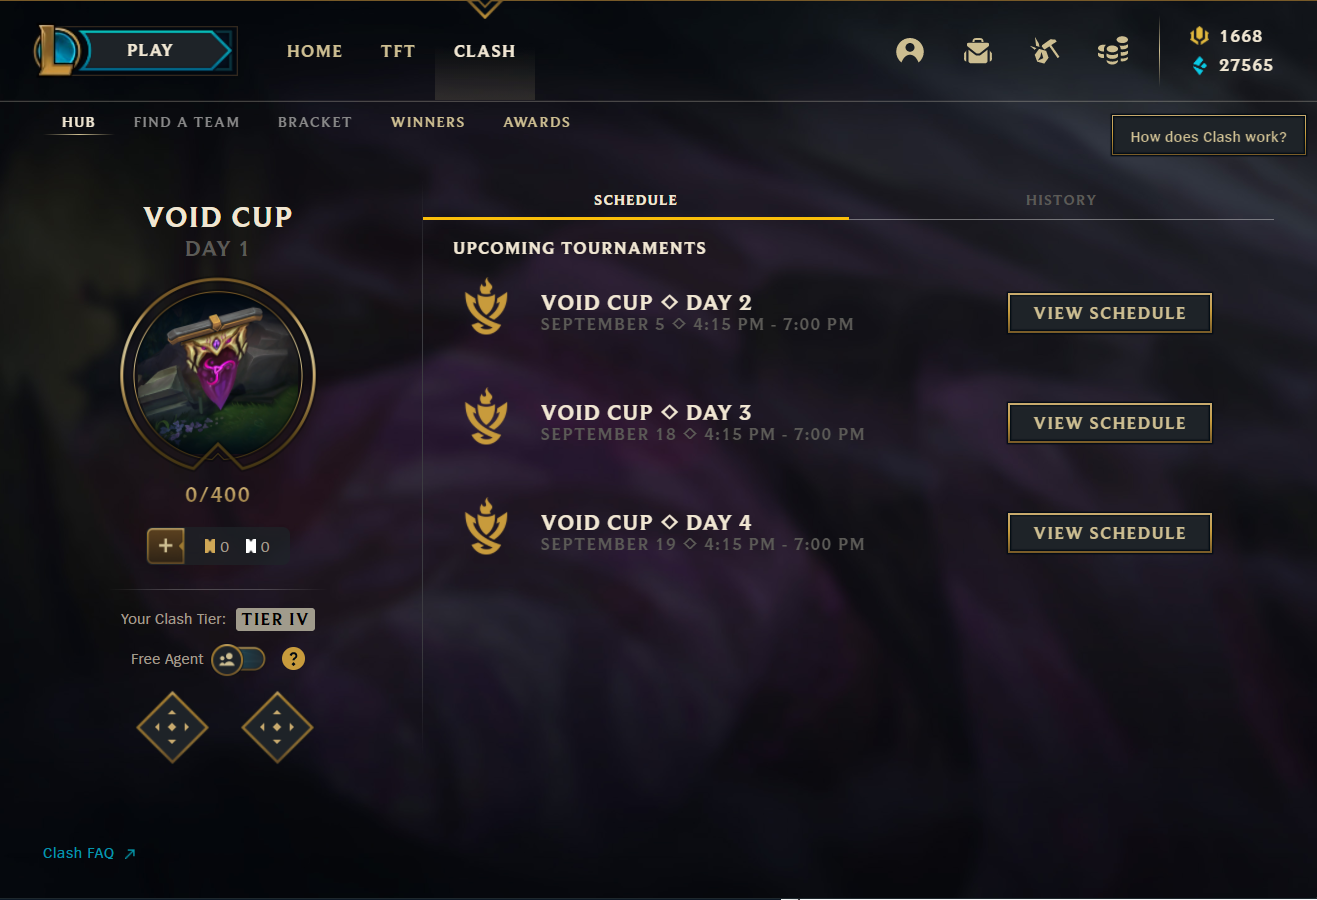This screenshot has width=1317, height=900.
Task: Click the plus ticket purchase icon
Action: click(x=166, y=546)
